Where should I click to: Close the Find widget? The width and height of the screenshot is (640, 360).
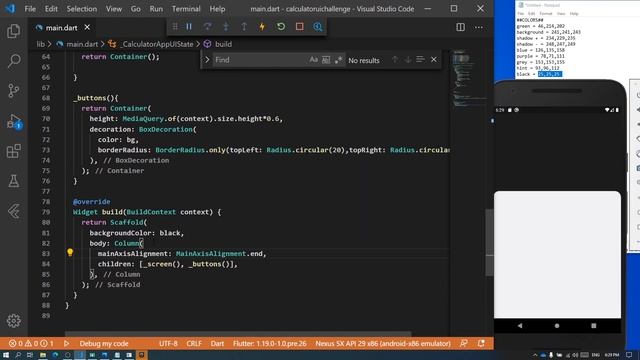[x=434, y=60]
